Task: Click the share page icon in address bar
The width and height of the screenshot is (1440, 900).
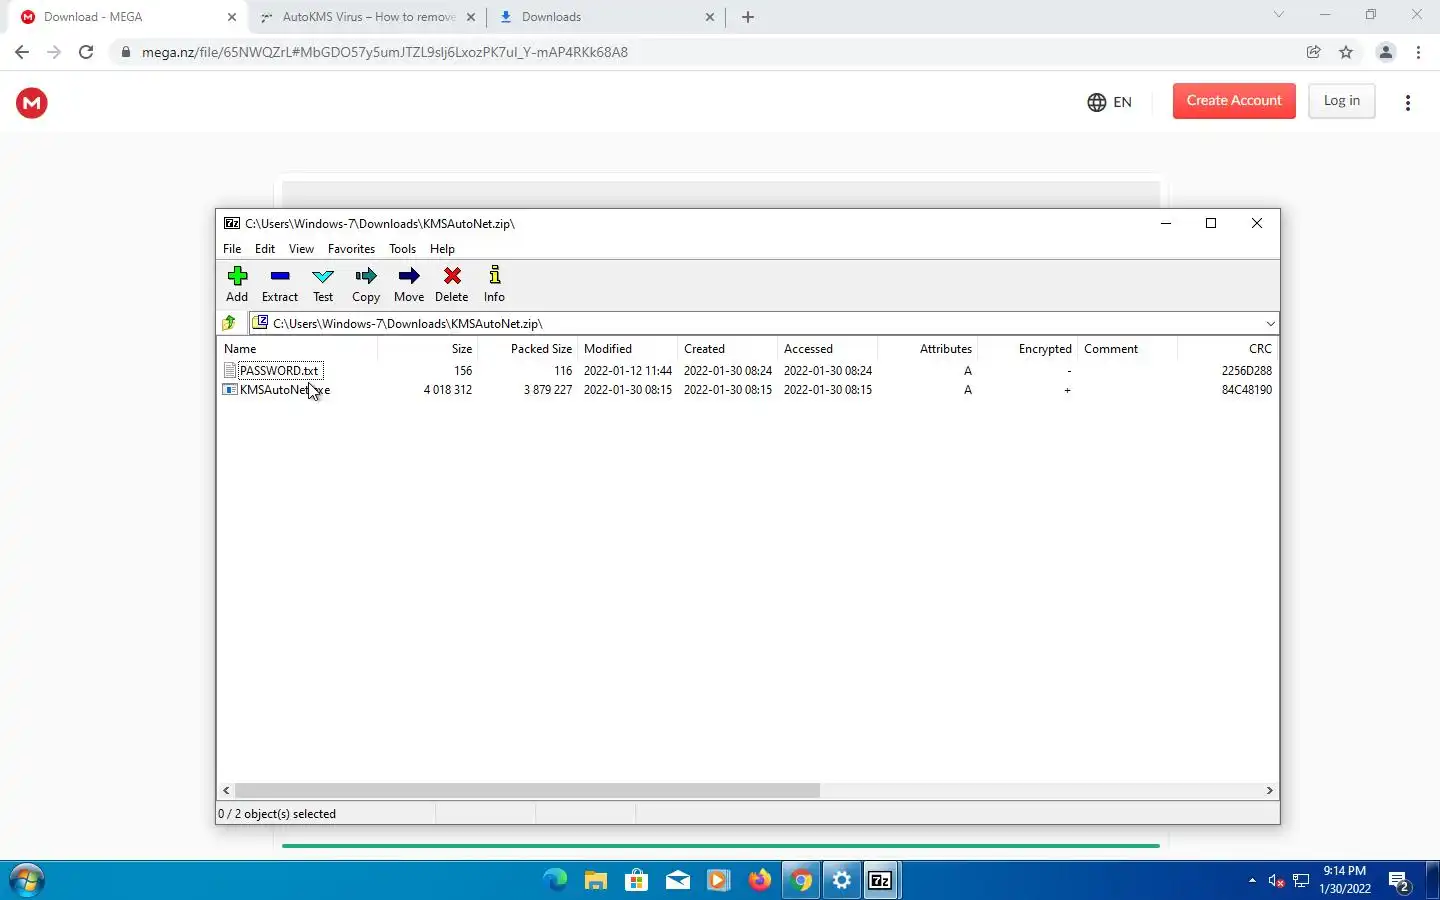Action: pyautogui.click(x=1314, y=52)
